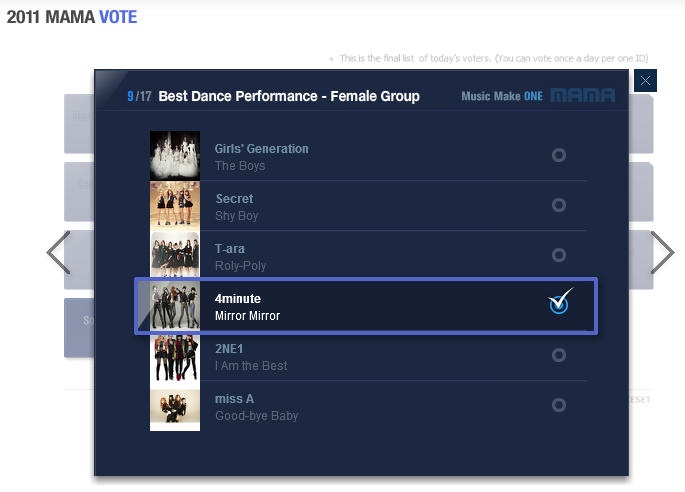Go to the next category arrow
The image size is (685, 492).
[x=662, y=252]
